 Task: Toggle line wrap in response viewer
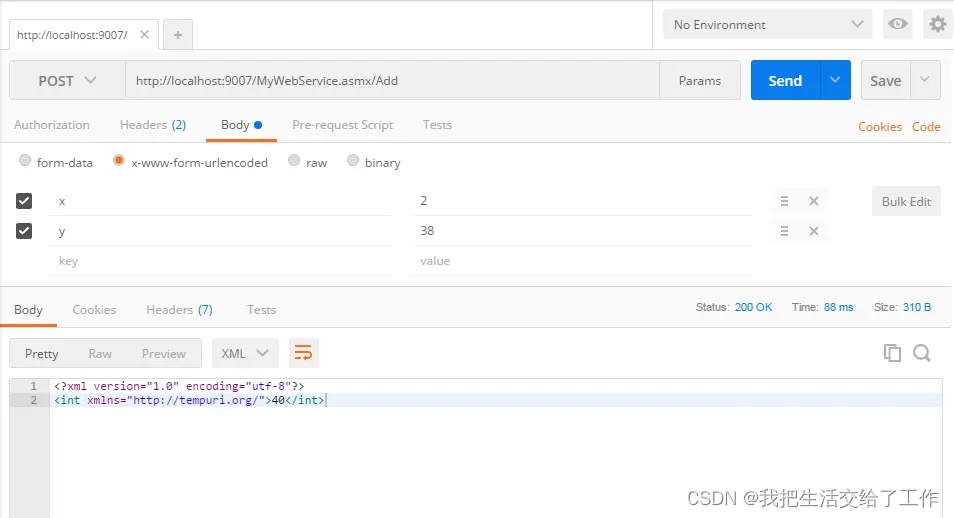coord(303,353)
